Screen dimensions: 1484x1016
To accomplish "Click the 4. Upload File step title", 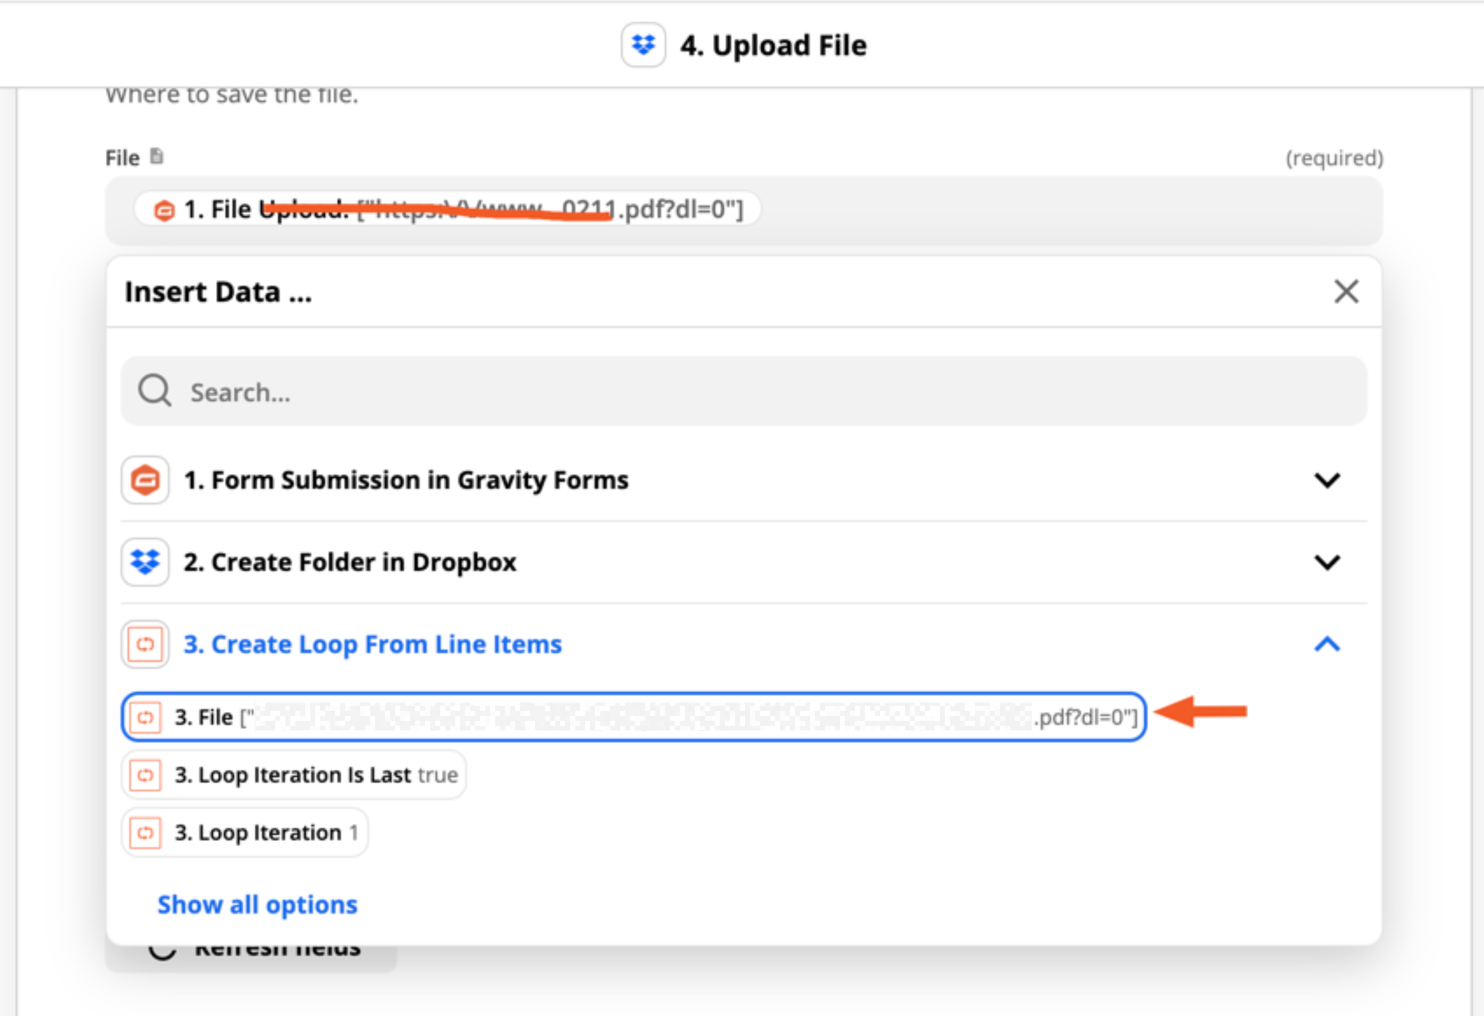I will tap(773, 45).
